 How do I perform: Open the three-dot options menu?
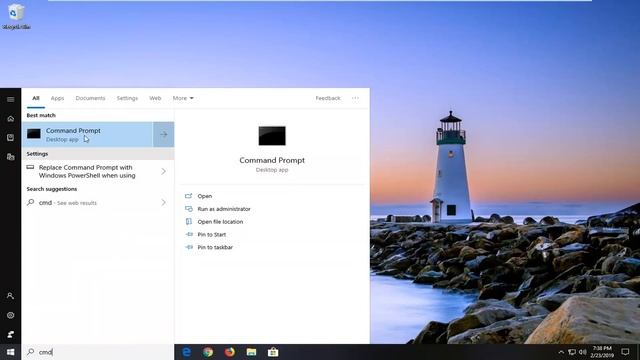(x=355, y=98)
